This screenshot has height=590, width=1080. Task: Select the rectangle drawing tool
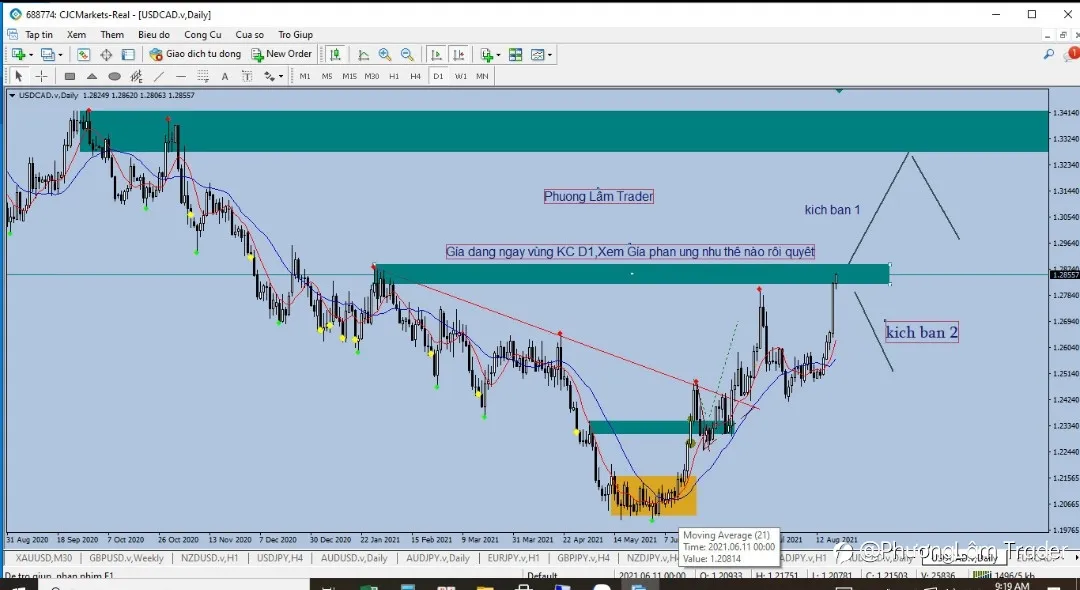tap(70, 76)
